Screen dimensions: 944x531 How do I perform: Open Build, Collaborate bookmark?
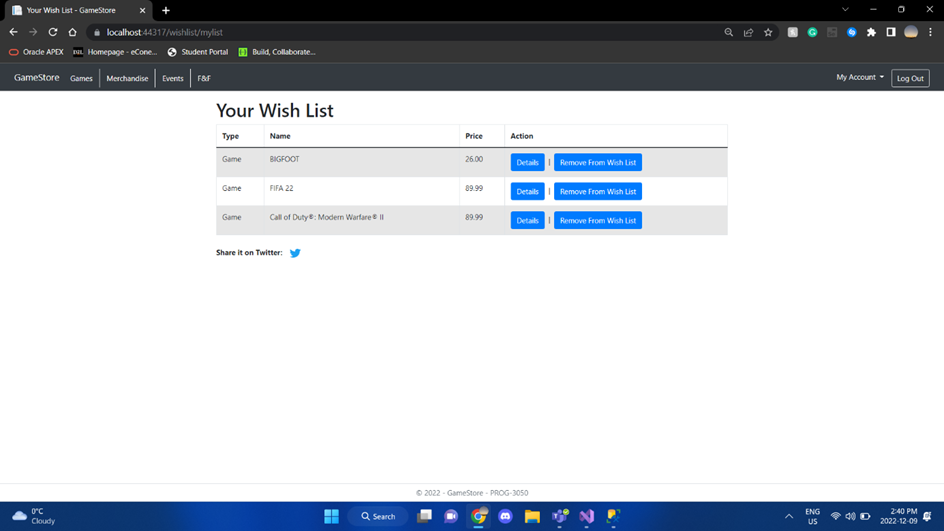(x=277, y=52)
